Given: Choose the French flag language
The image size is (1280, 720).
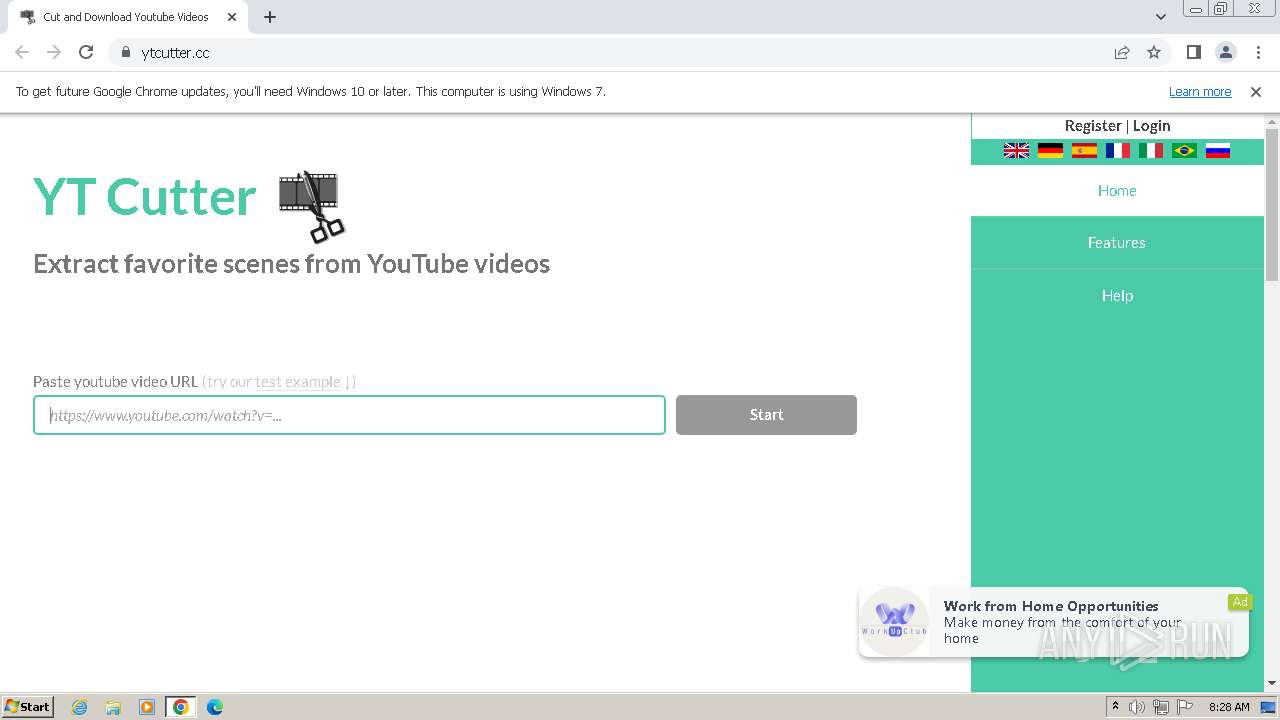Looking at the screenshot, I should 1117,151.
